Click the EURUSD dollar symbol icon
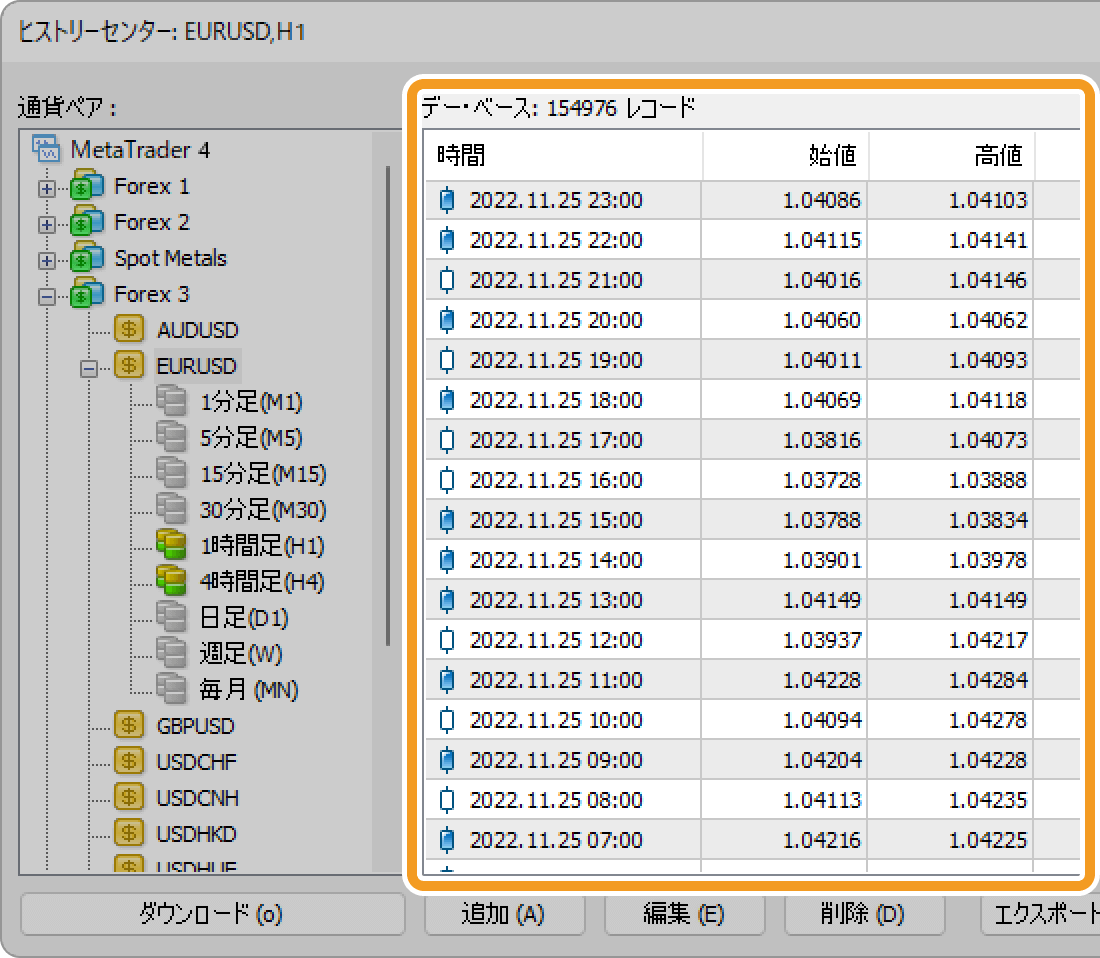This screenshot has height=958, width=1100. pyautogui.click(x=129, y=365)
